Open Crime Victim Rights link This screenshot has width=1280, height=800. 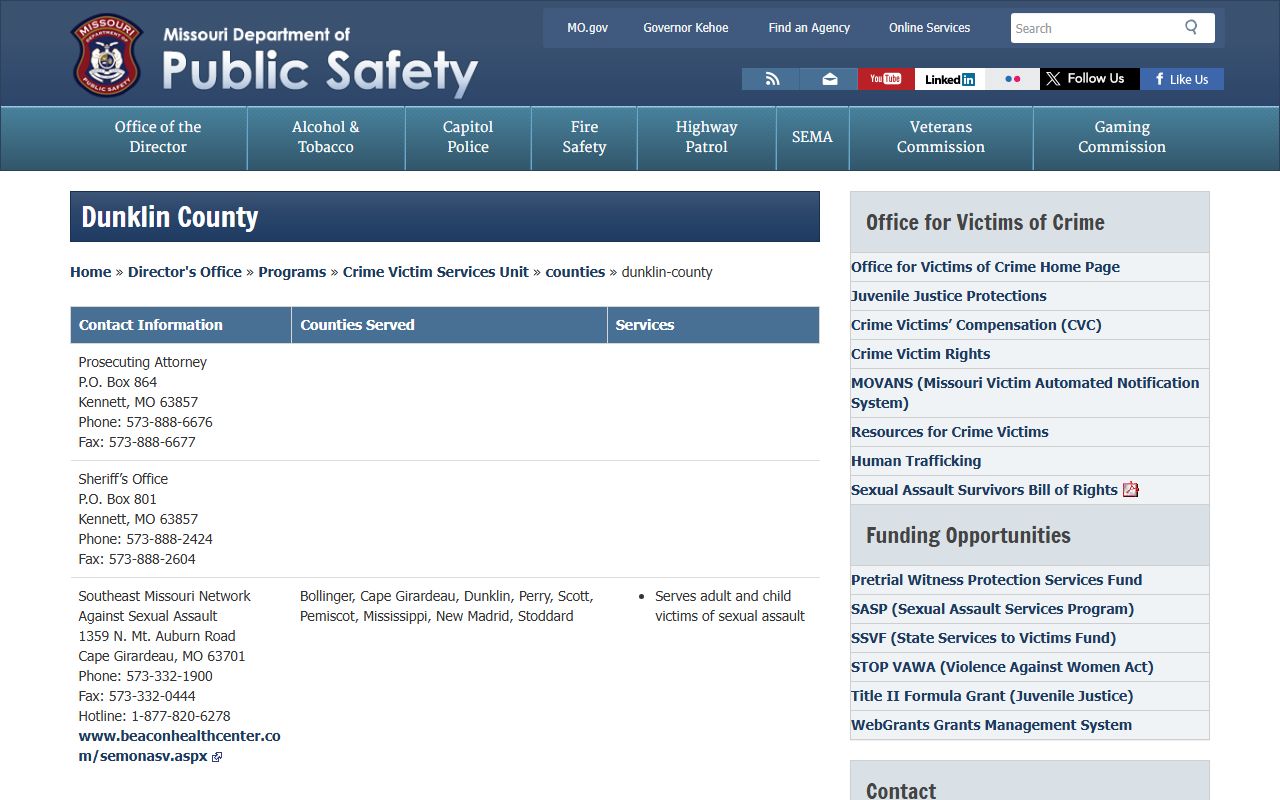pos(920,354)
